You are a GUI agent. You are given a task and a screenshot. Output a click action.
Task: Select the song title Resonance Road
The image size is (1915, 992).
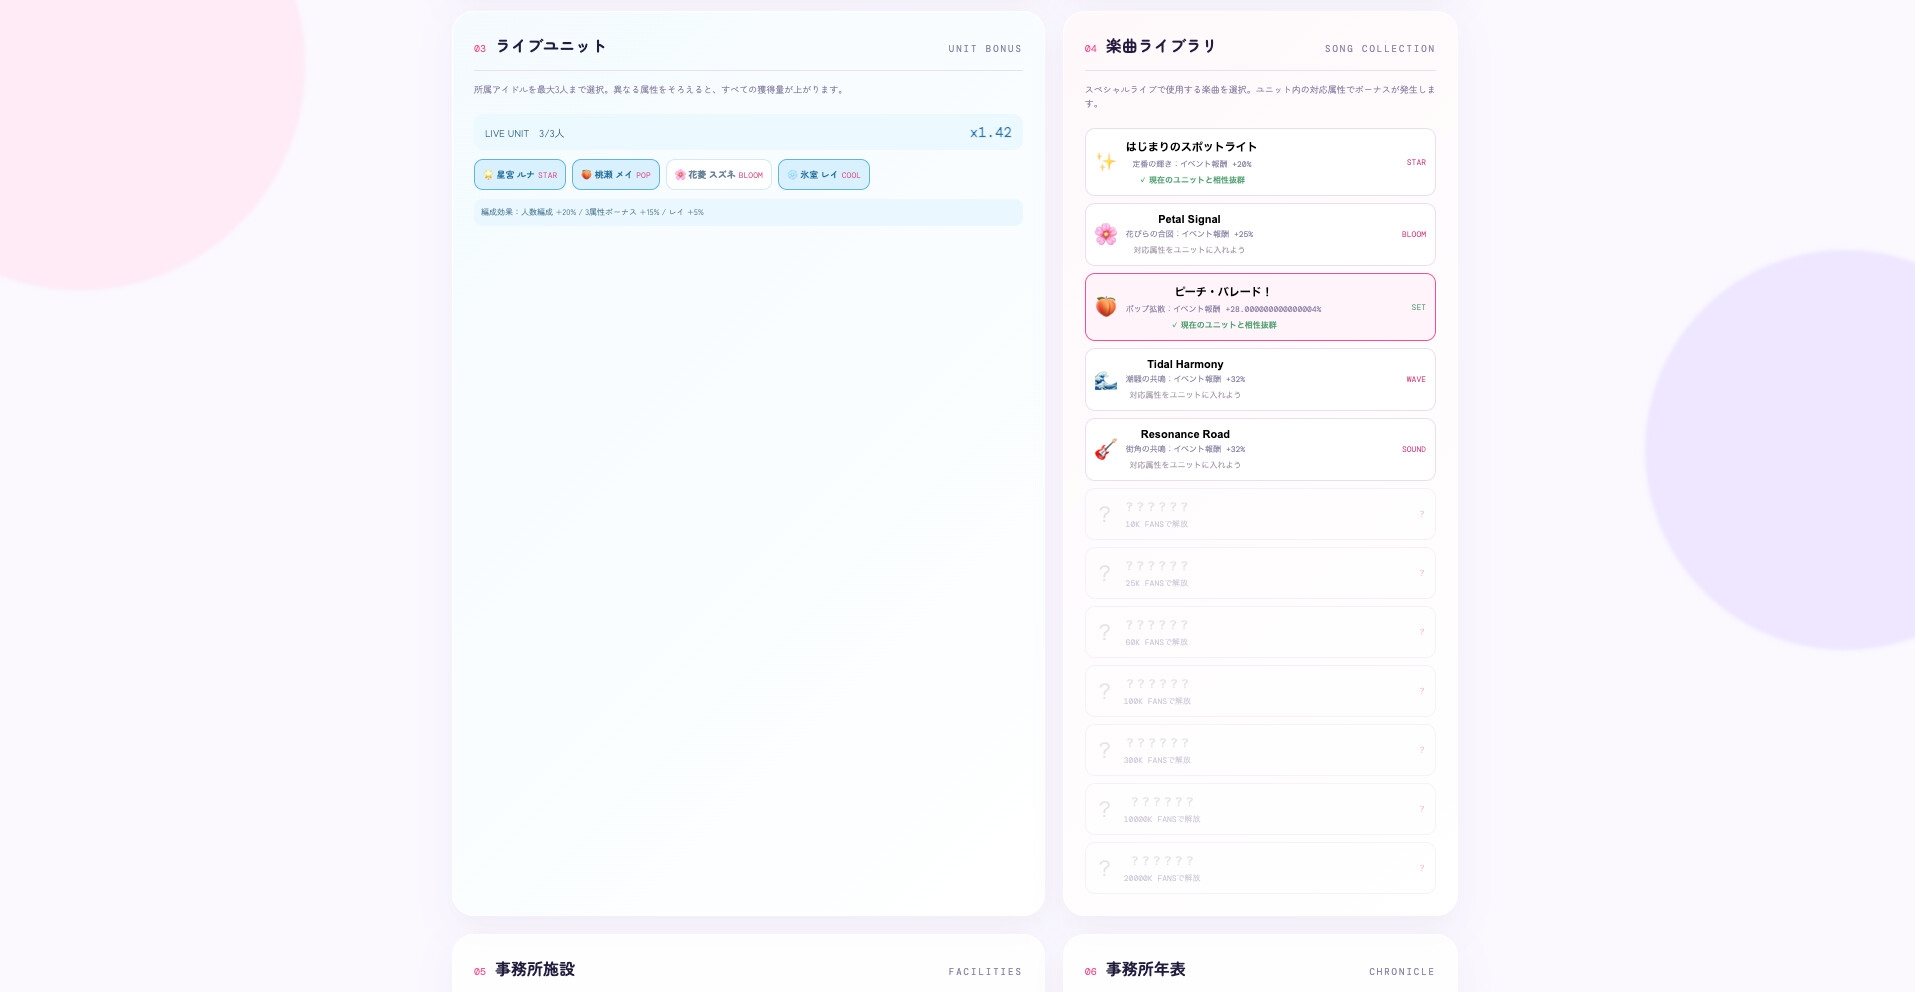[1185, 434]
